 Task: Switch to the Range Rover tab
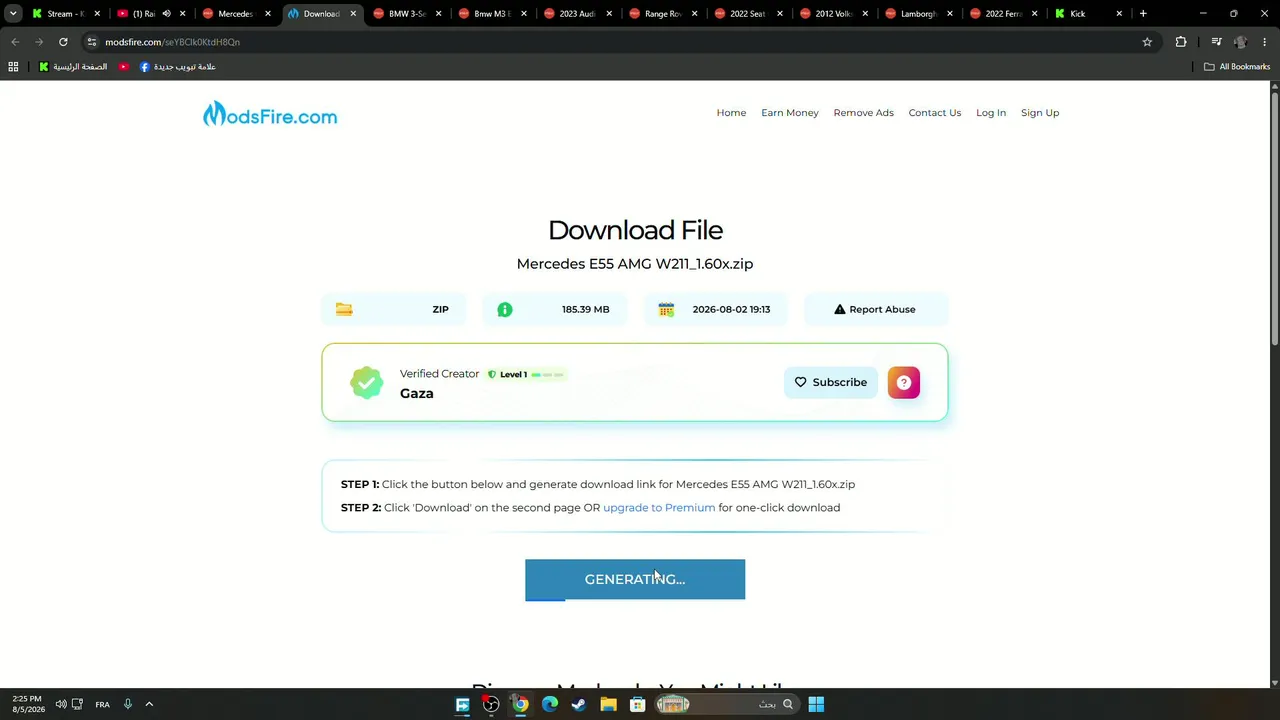point(662,14)
